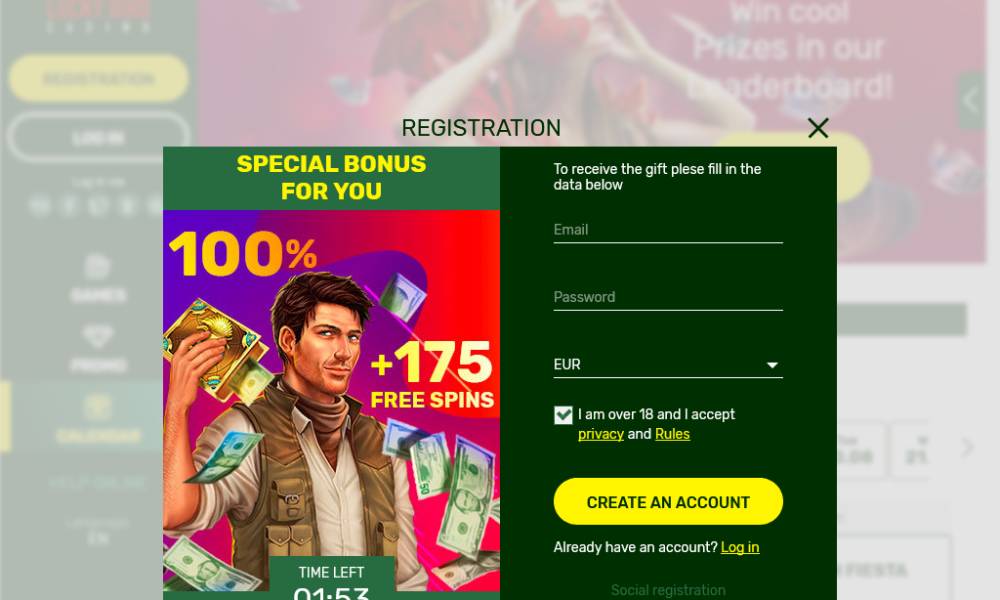
Task: Open the Rules link
Action: click(x=672, y=434)
